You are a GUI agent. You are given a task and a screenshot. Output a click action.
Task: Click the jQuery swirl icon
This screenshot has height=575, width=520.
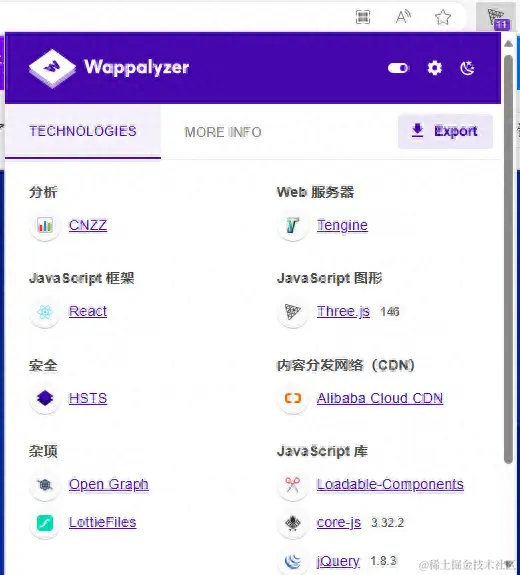tap(293, 561)
